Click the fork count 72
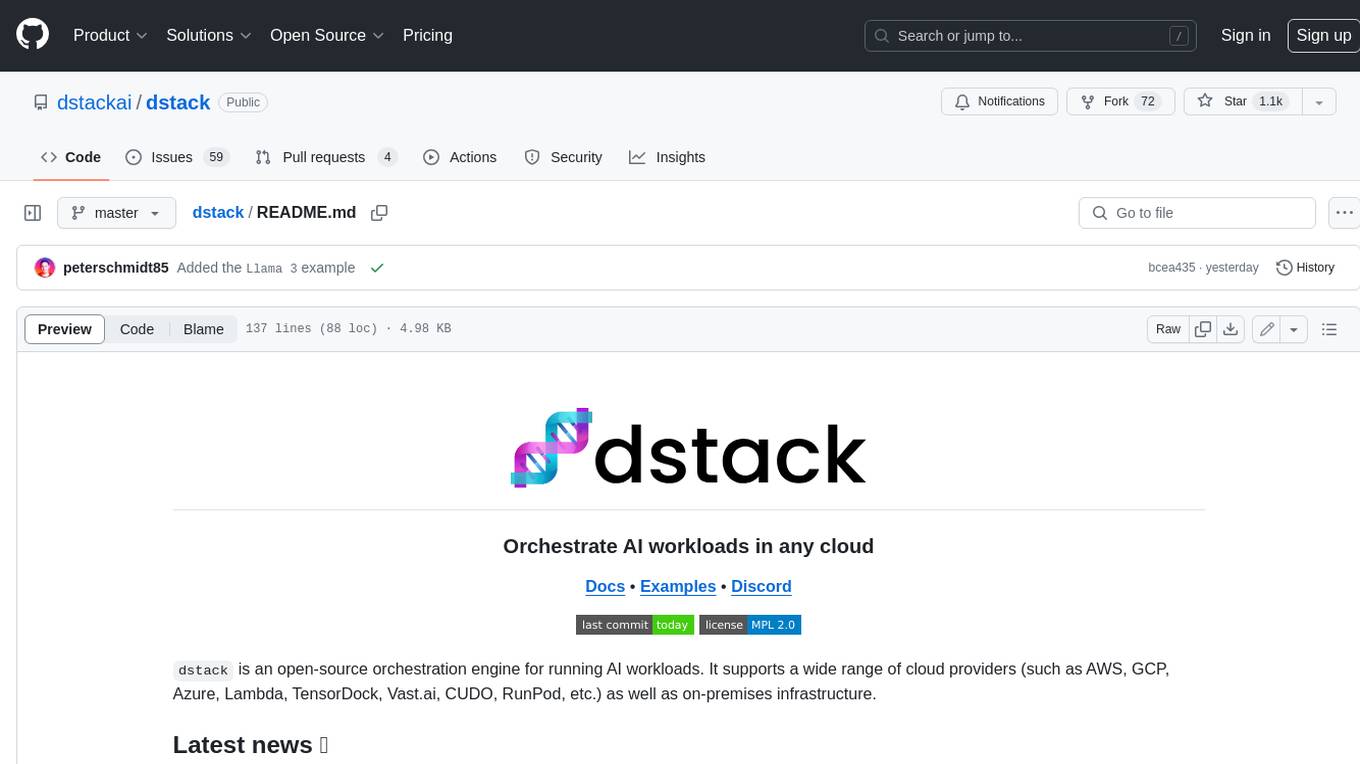The width and height of the screenshot is (1360, 764). [1148, 102]
